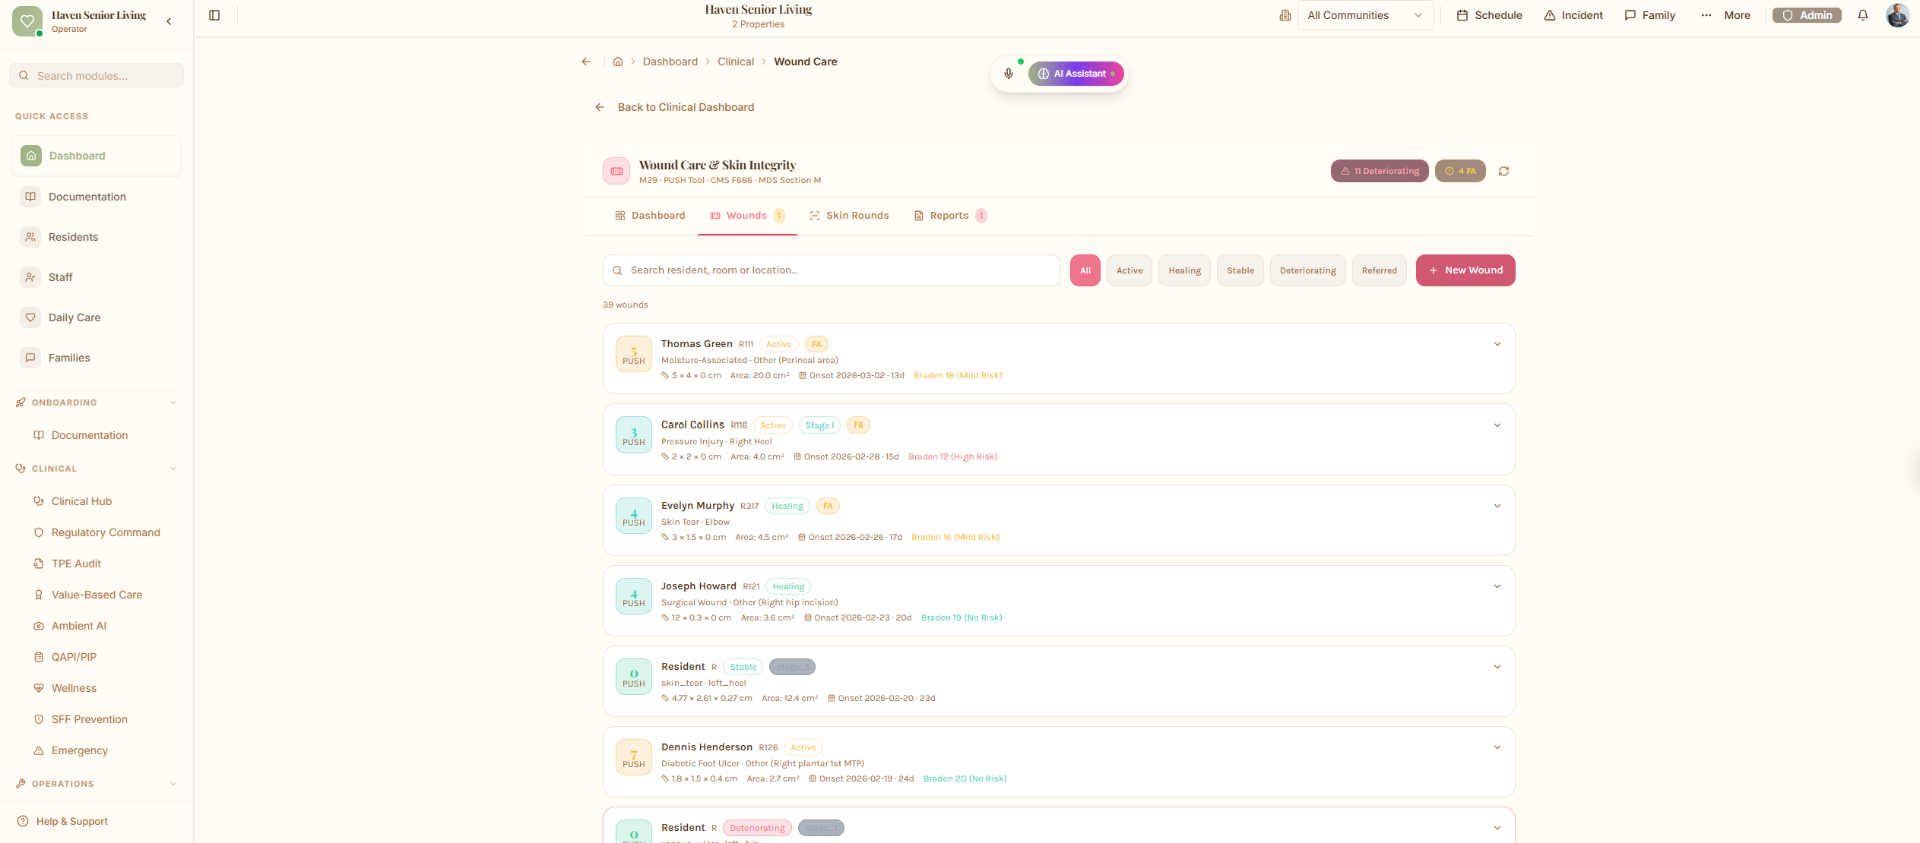Collapse the sidebar with the left chevron

(x=169, y=21)
